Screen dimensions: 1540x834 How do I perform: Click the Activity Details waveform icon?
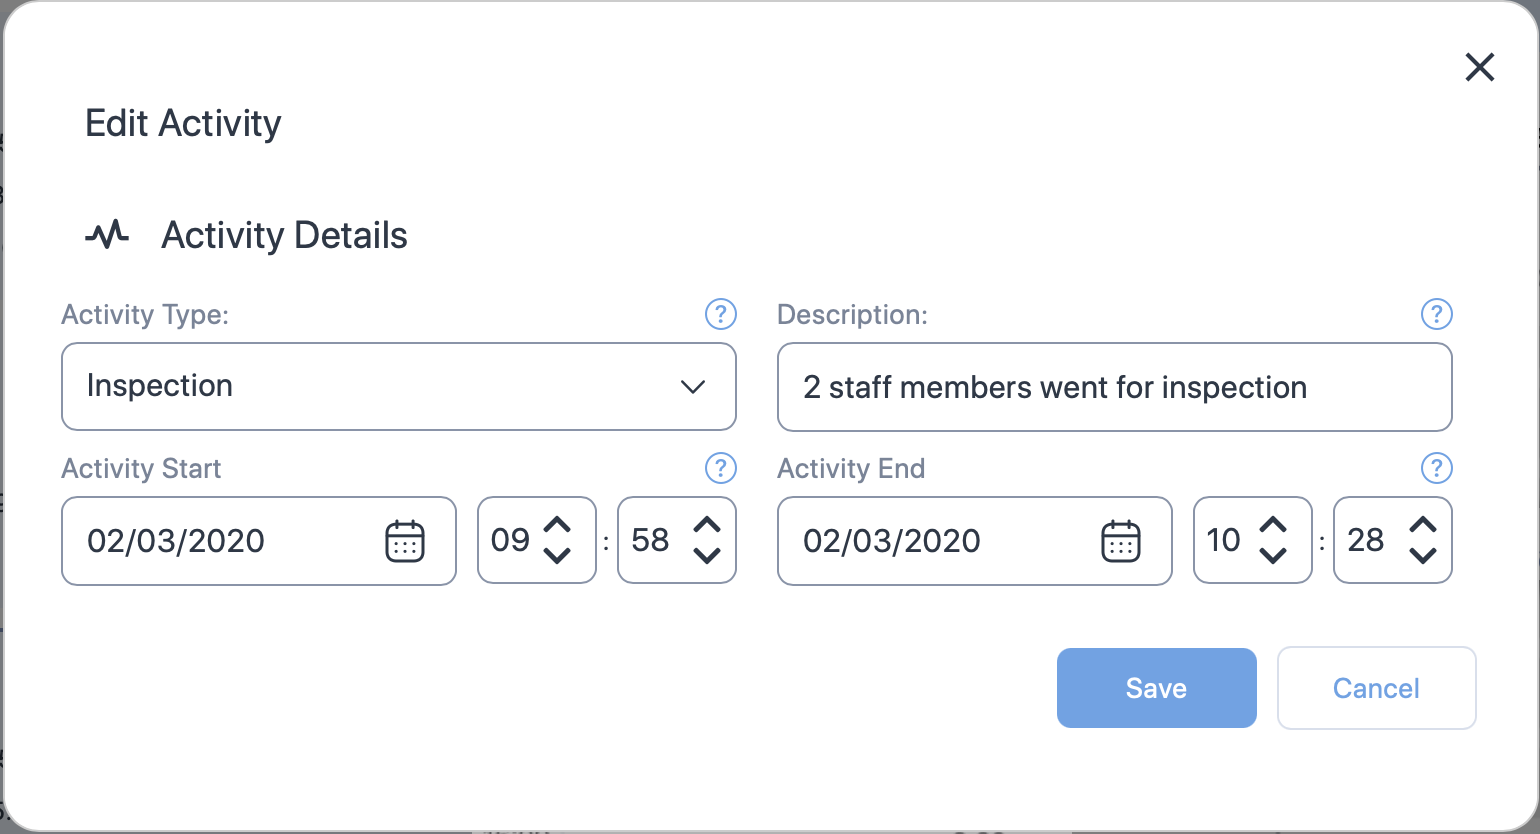pyautogui.click(x=107, y=234)
